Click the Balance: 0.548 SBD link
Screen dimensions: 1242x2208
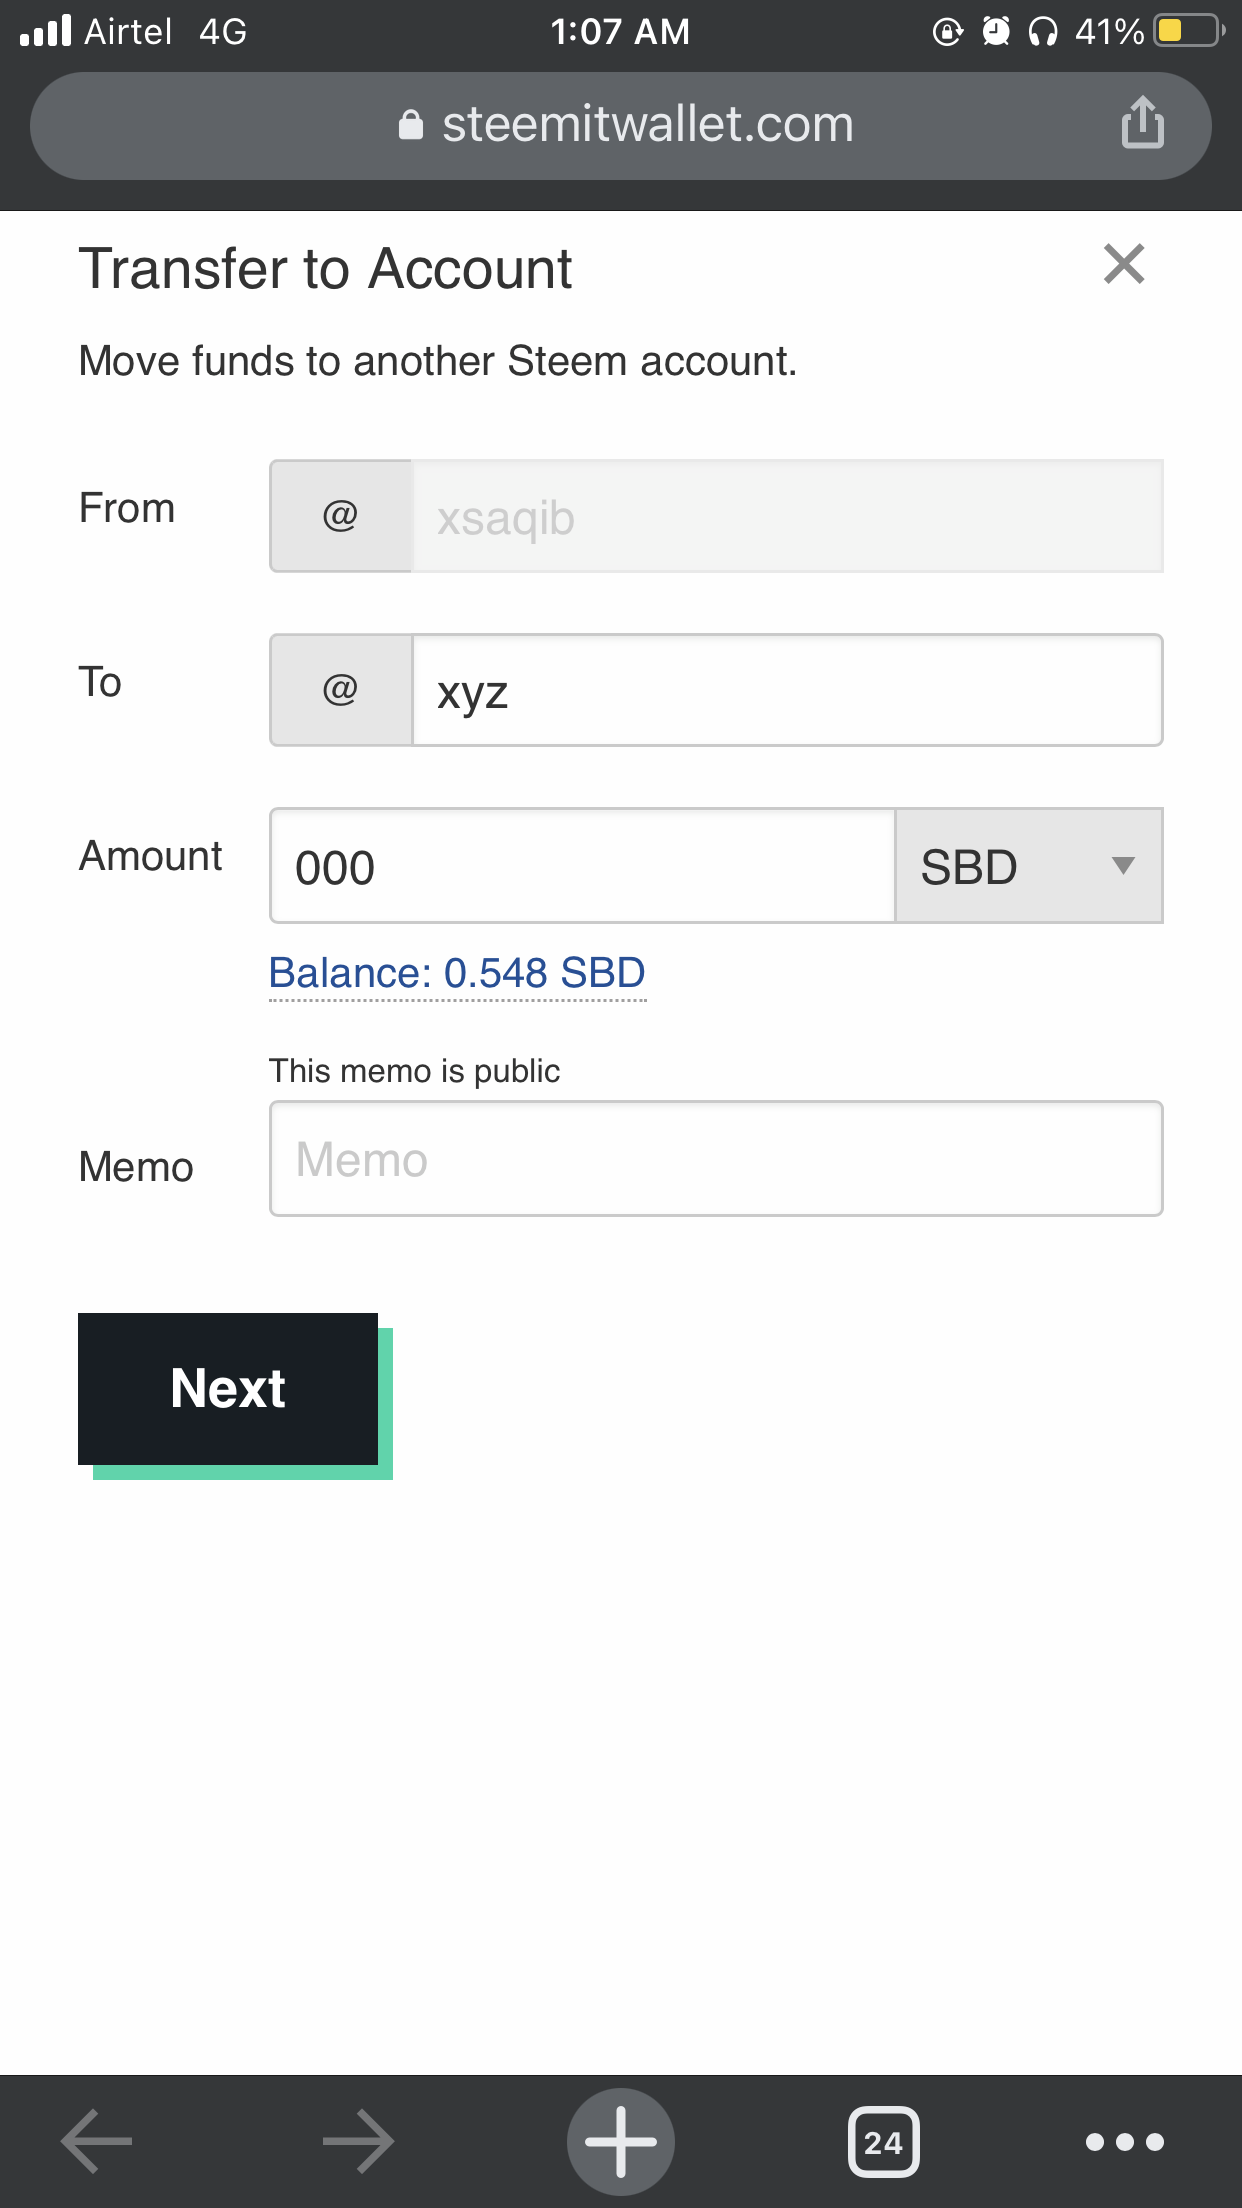(x=457, y=973)
